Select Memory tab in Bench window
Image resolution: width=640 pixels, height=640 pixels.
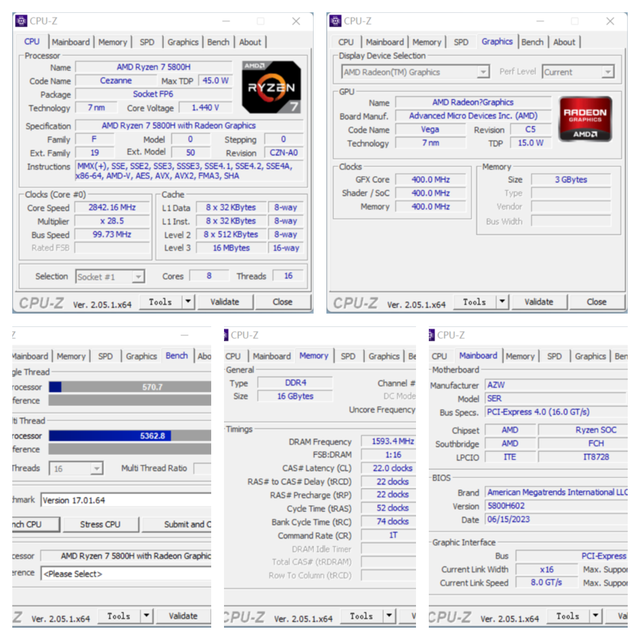click(x=71, y=356)
